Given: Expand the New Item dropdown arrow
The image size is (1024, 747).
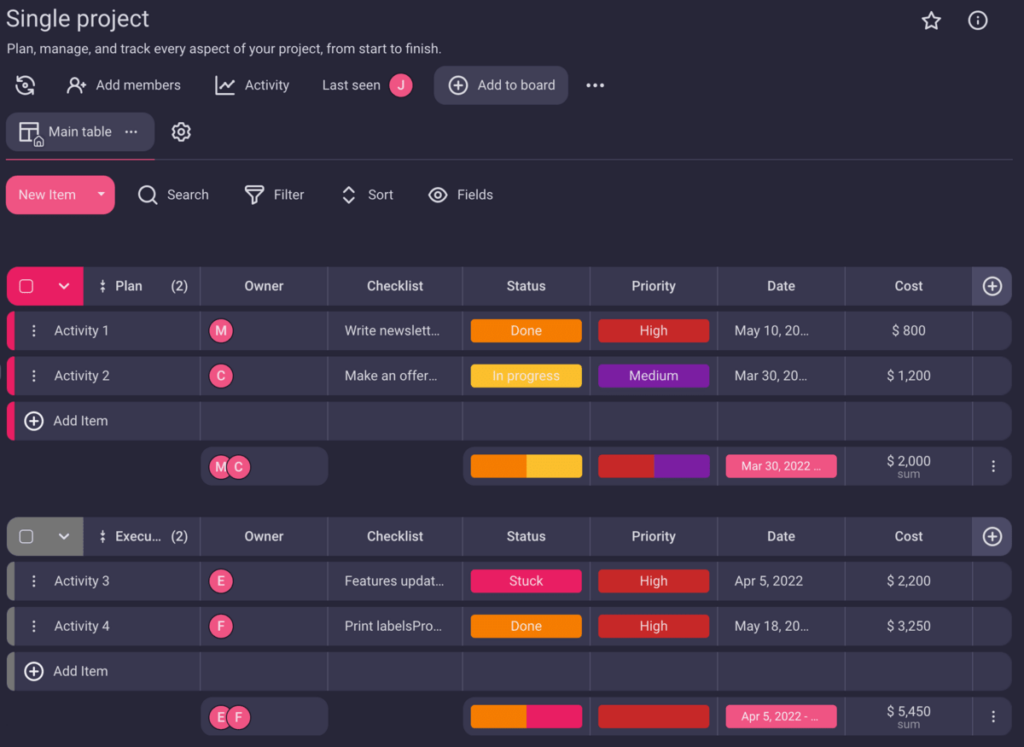Looking at the screenshot, I should [x=101, y=195].
